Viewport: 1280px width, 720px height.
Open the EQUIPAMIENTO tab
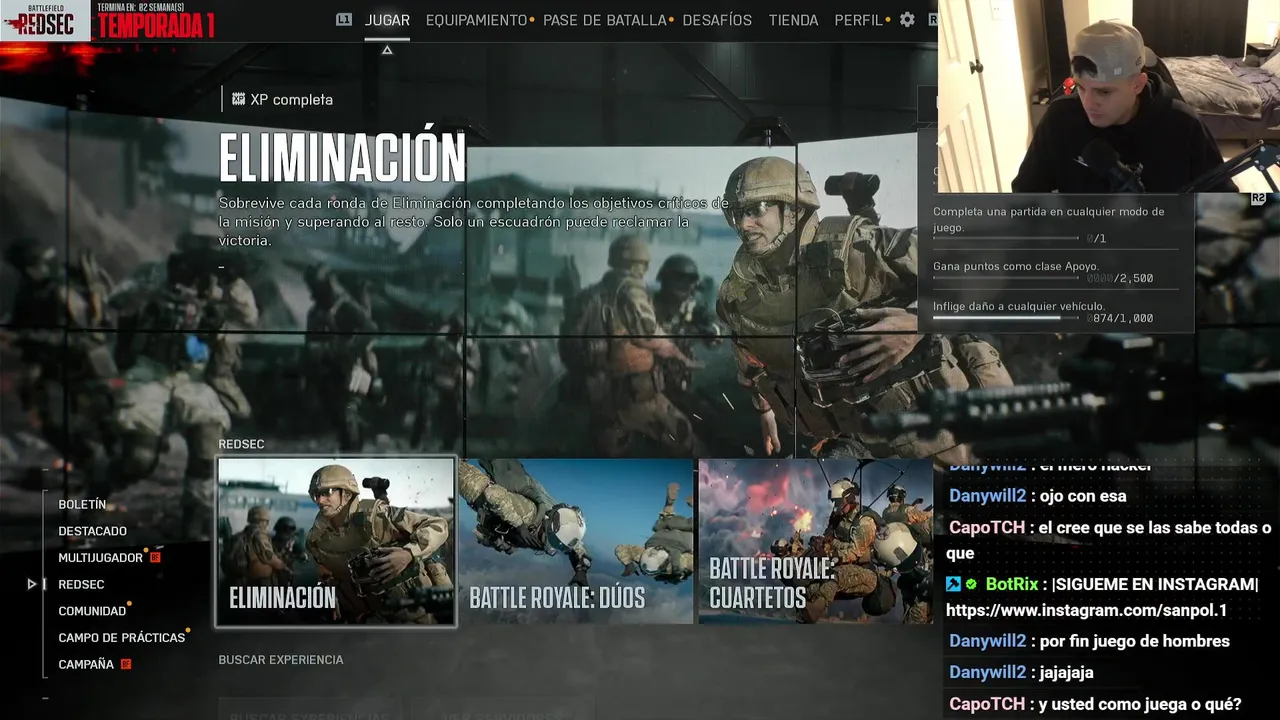tap(476, 20)
